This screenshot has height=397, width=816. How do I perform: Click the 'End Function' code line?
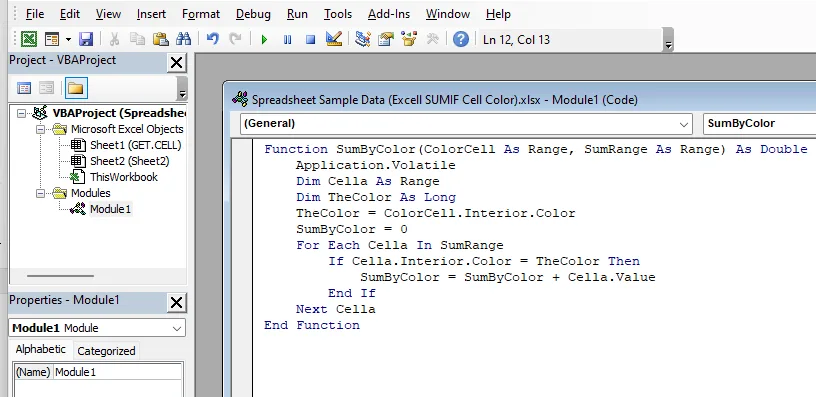pos(312,325)
